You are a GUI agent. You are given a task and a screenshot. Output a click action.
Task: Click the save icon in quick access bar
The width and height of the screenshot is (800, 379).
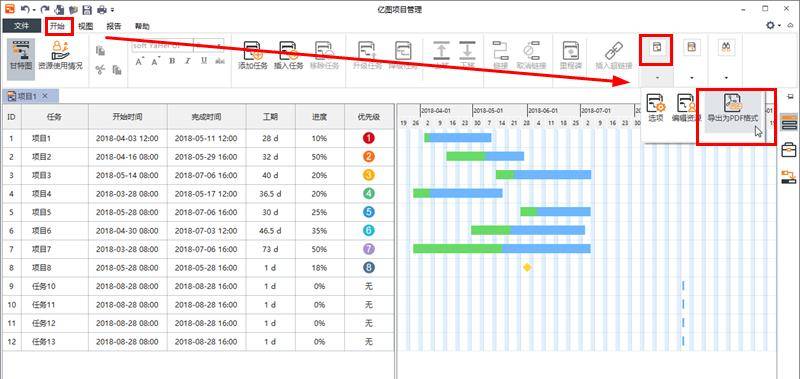(86, 9)
